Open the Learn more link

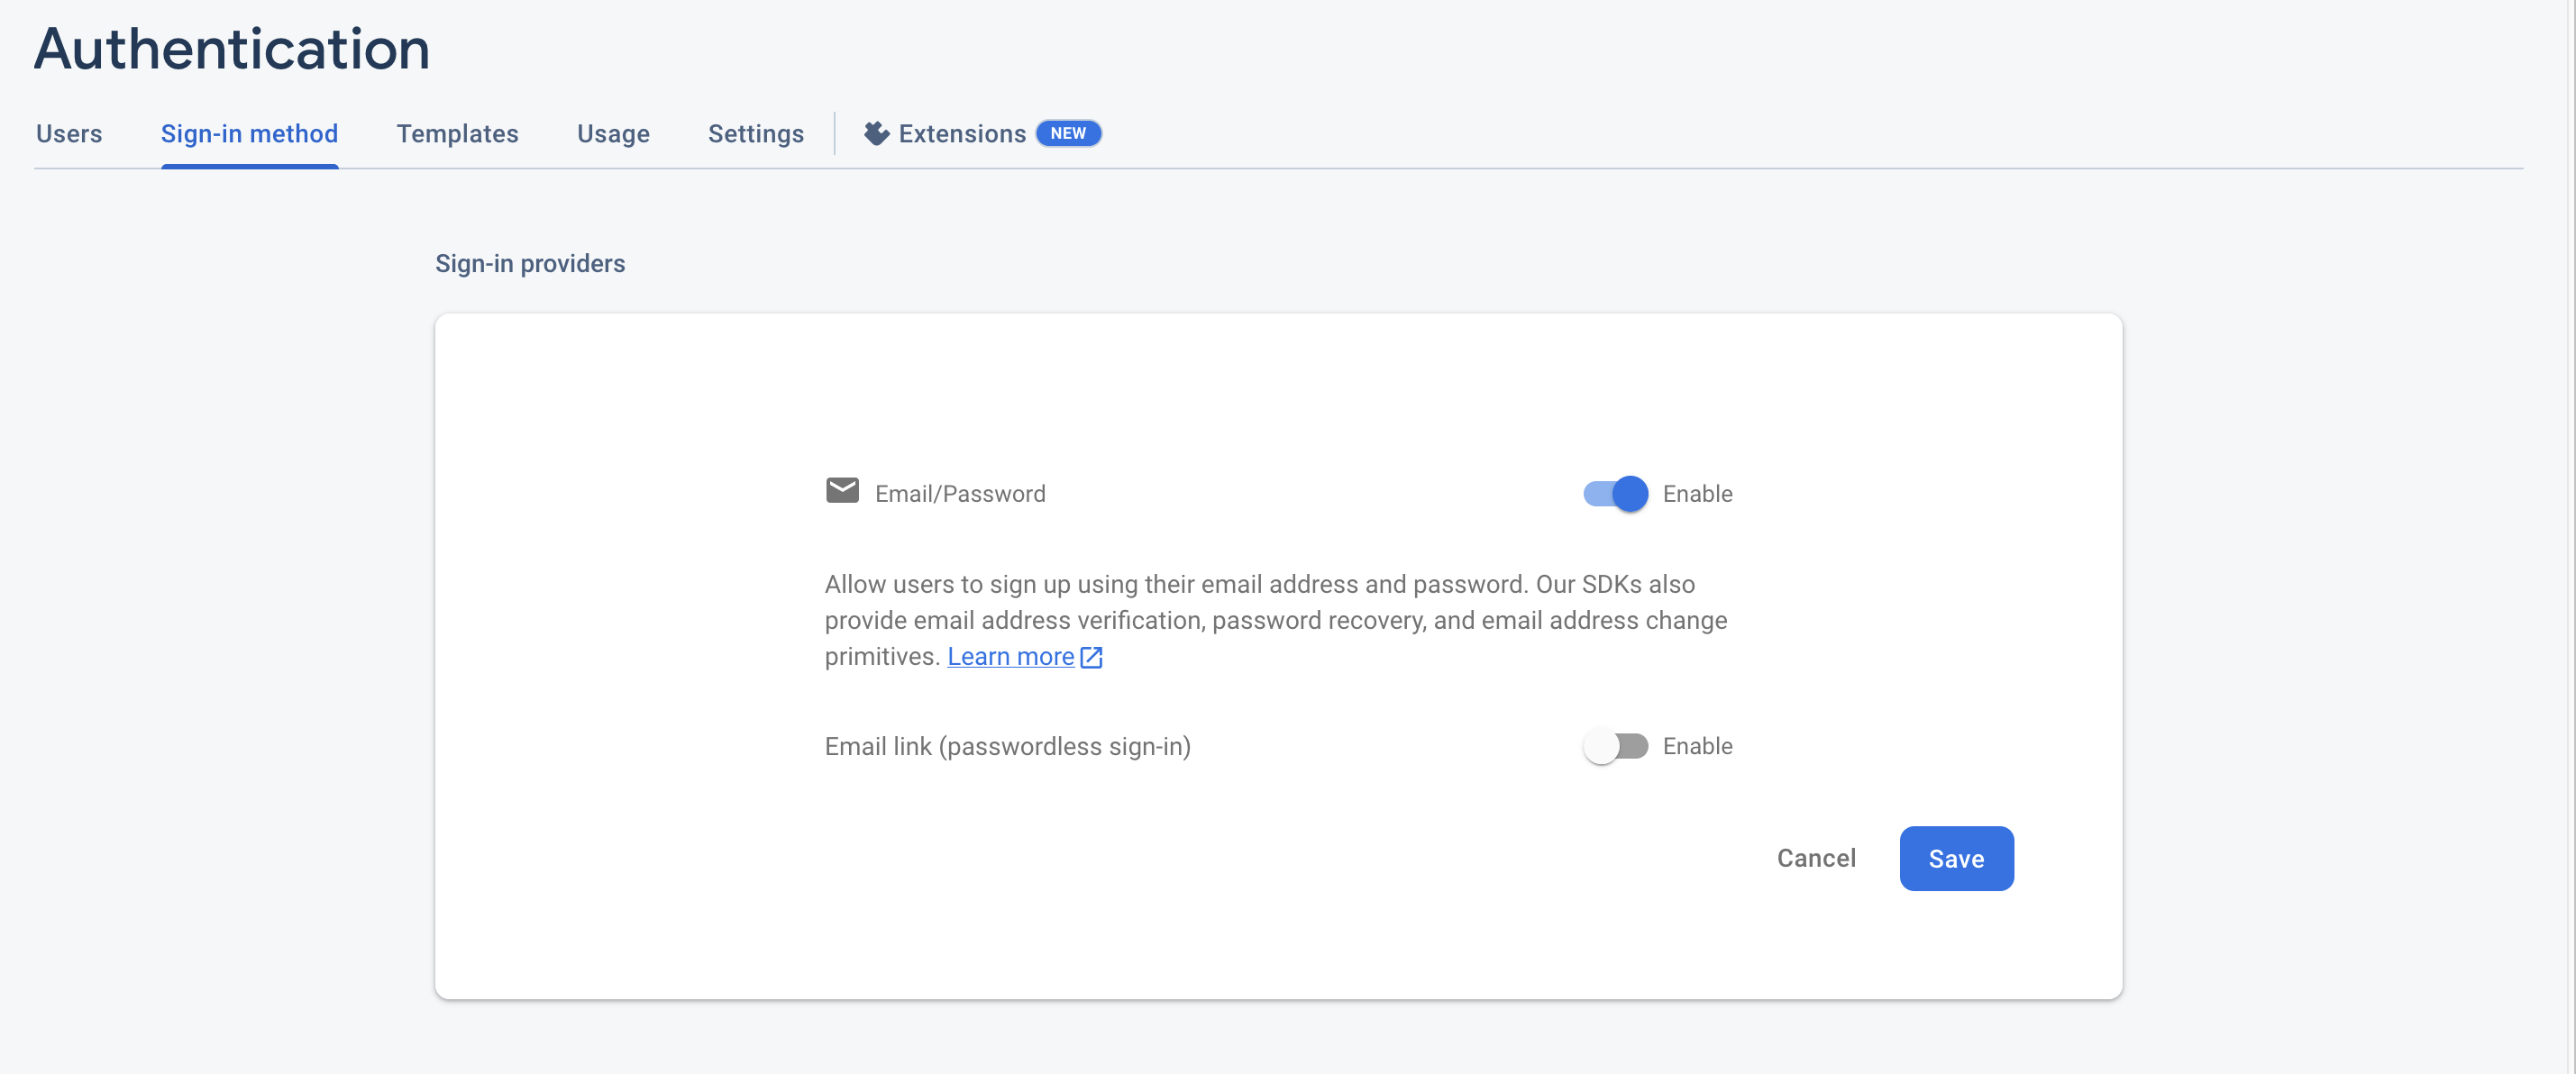(x=1010, y=656)
